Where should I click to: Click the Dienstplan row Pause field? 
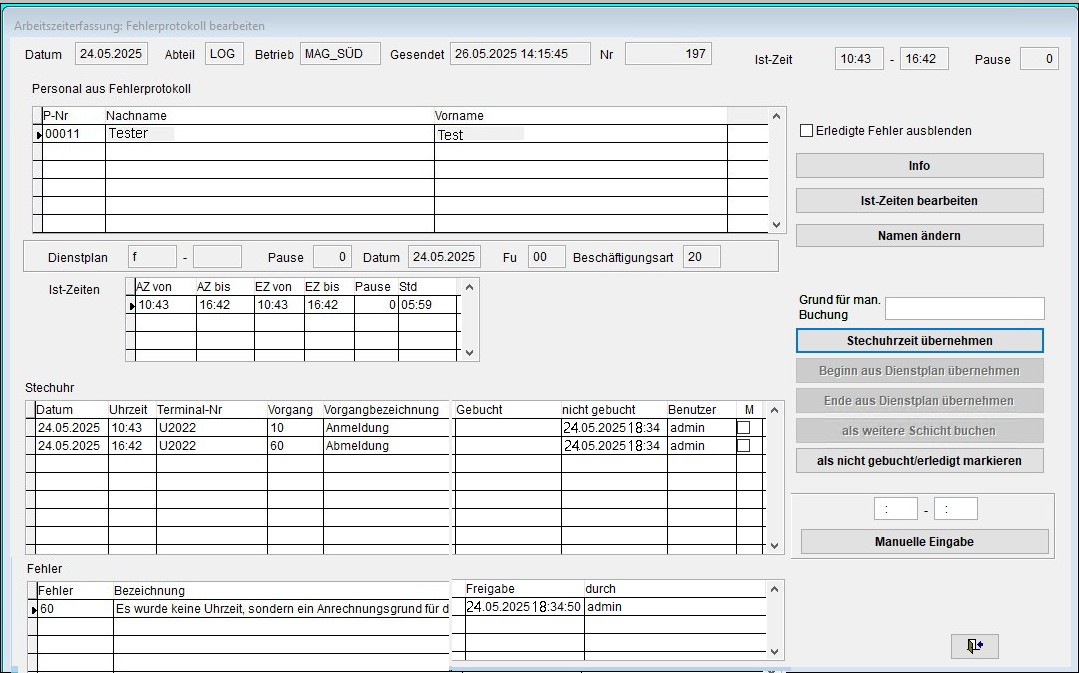[x=332, y=257]
